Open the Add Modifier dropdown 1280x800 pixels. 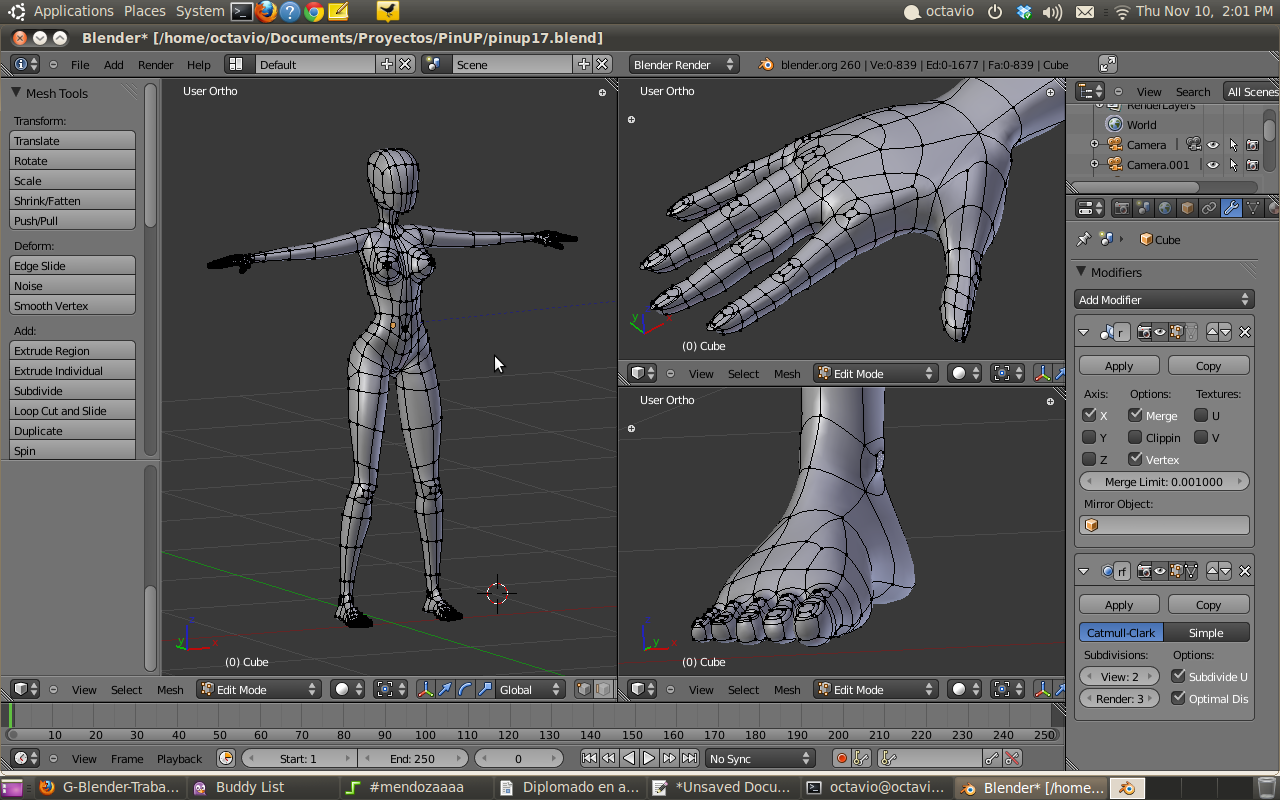click(x=1164, y=300)
